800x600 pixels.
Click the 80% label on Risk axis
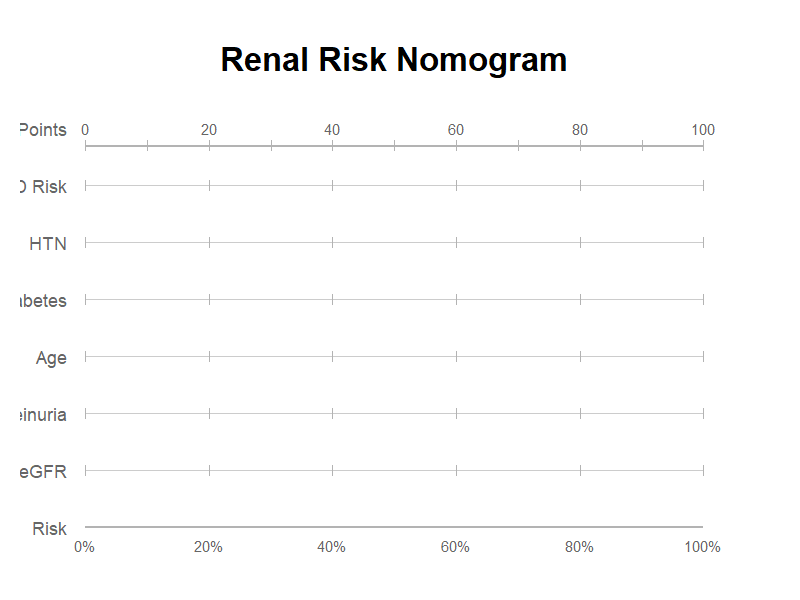pyautogui.click(x=579, y=547)
